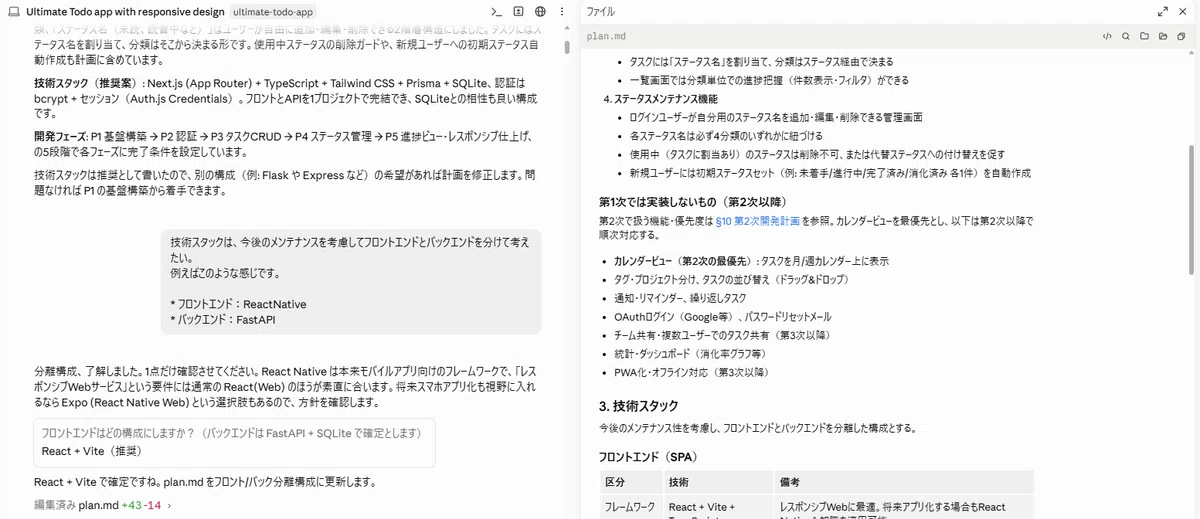Open the three-dot more options menu
Screen dimensions: 1200x519
click(562, 11)
